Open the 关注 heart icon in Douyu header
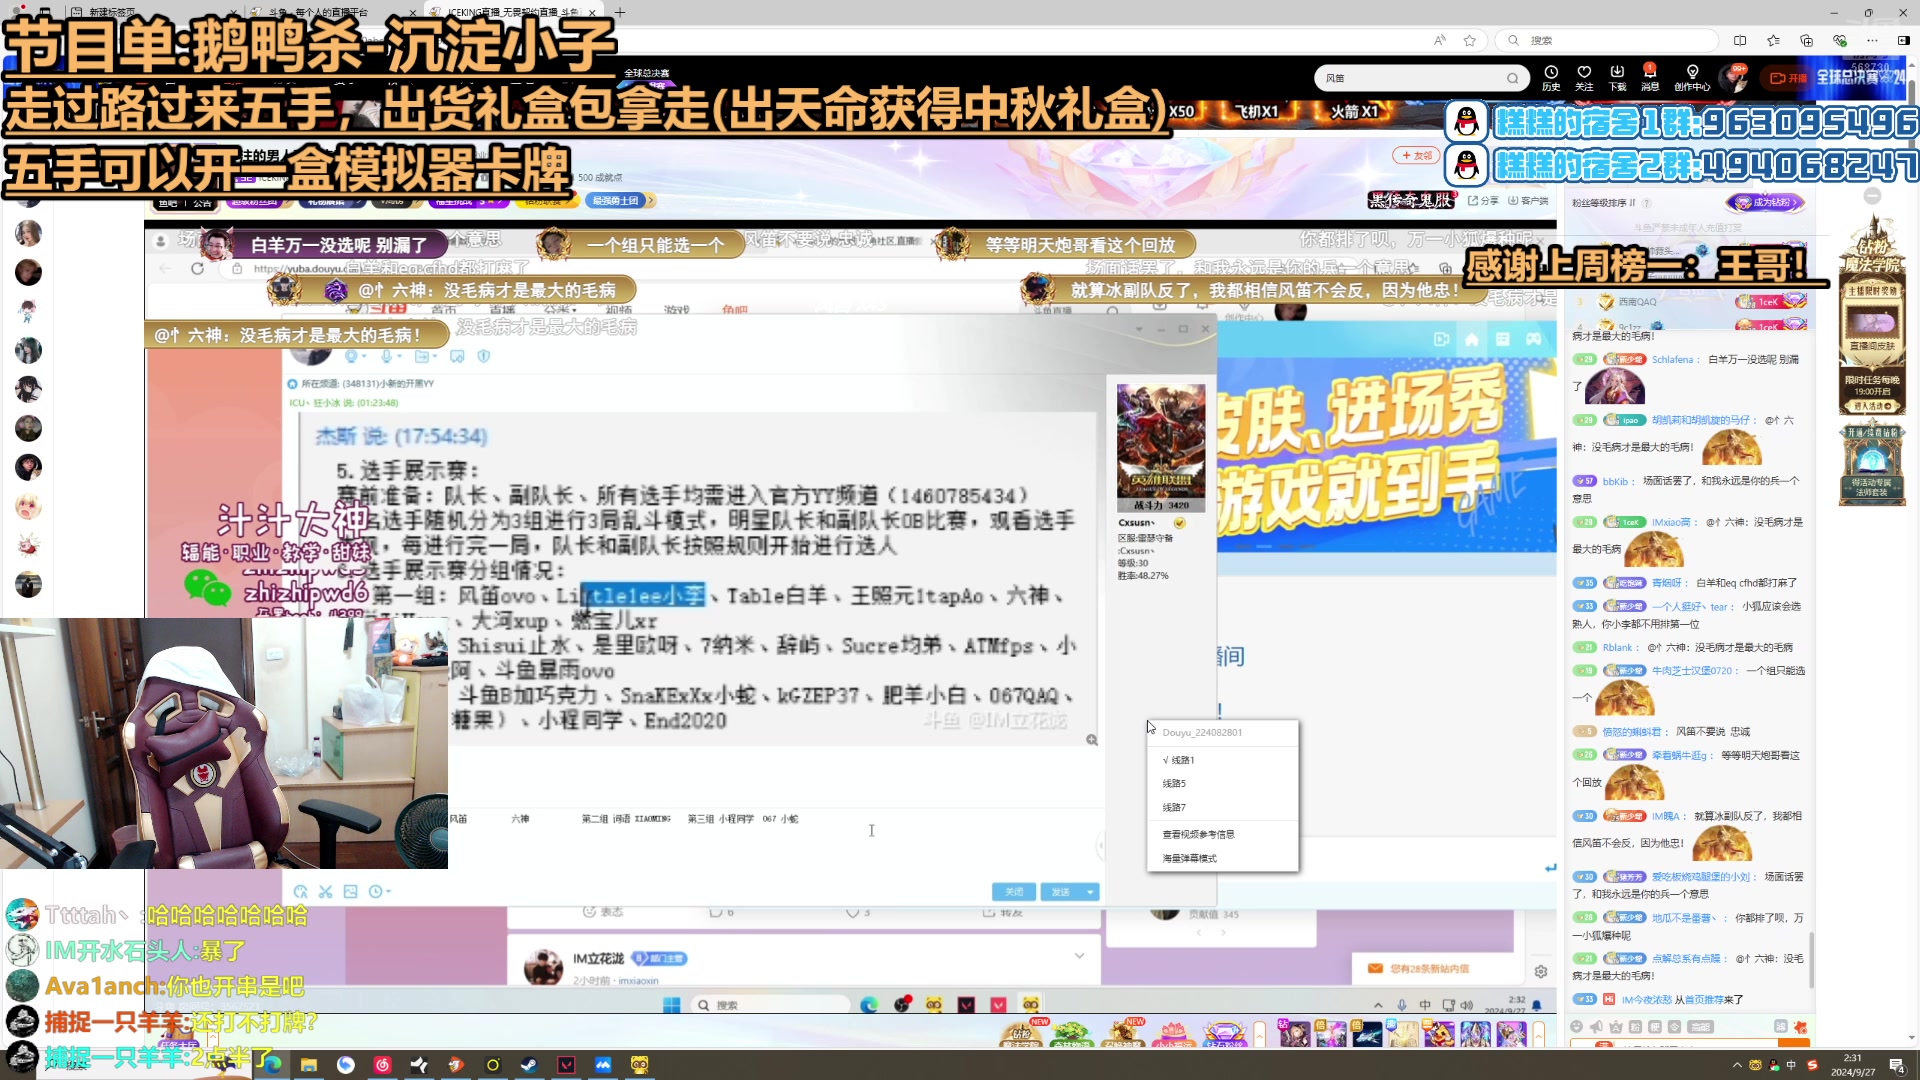The height and width of the screenshot is (1080, 1920). click(x=1584, y=77)
